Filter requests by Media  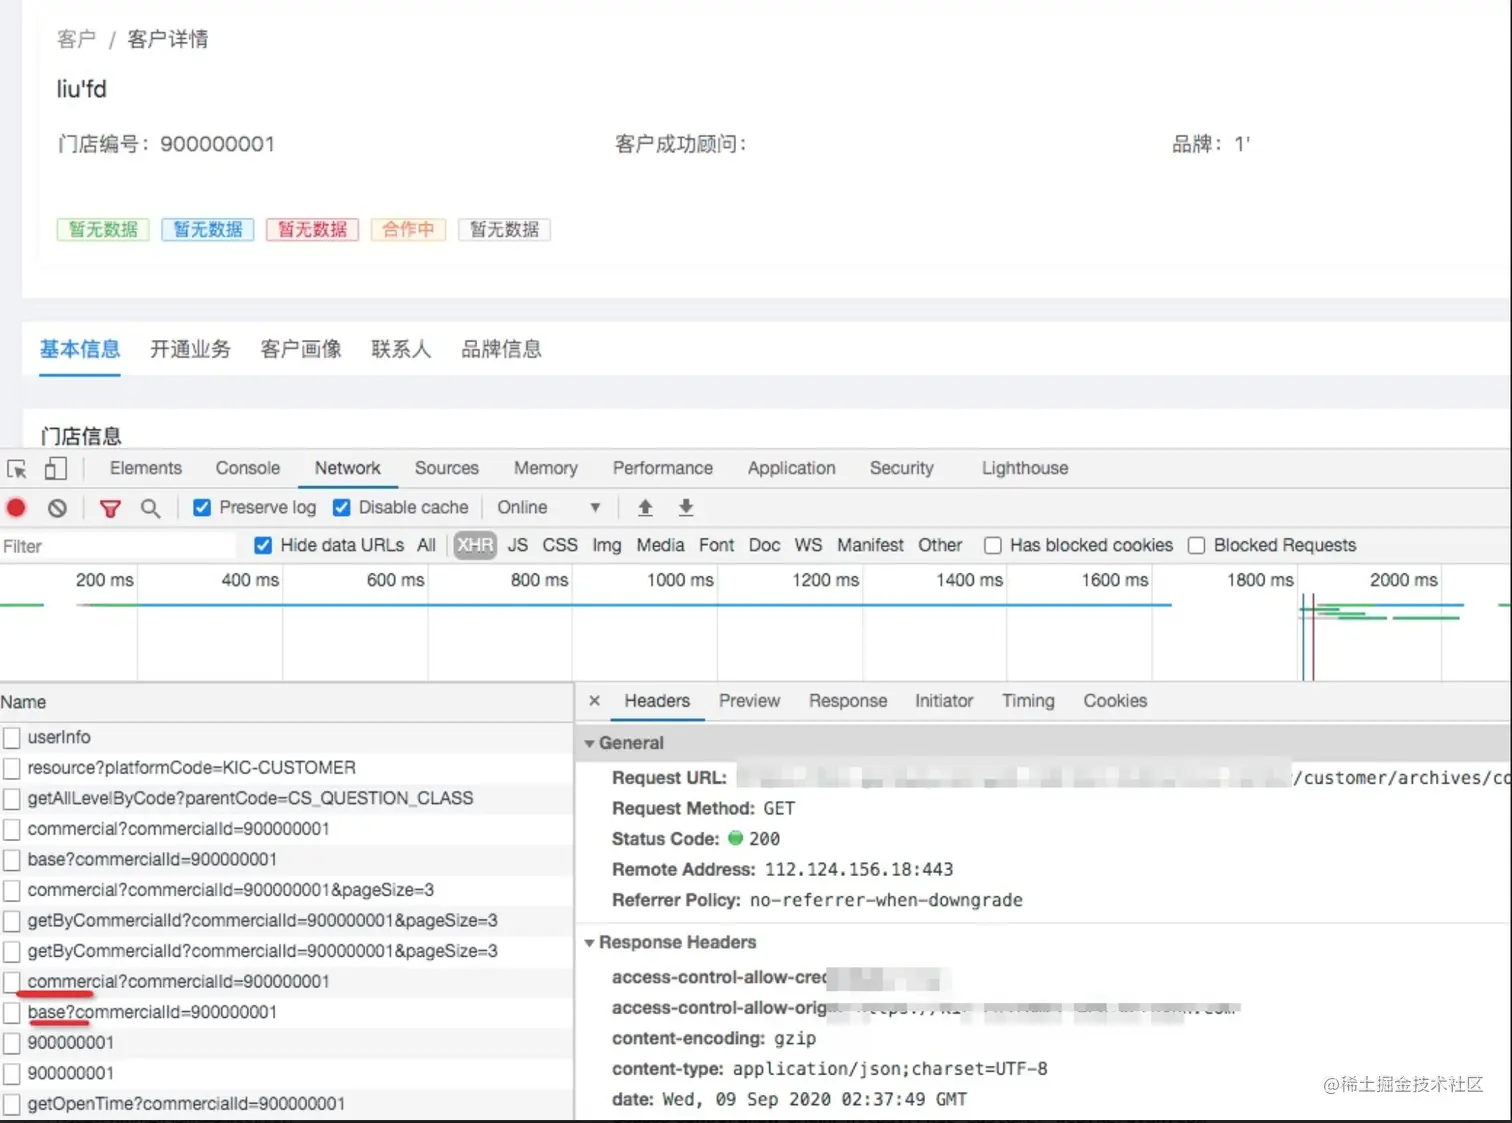tap(661, 545)
